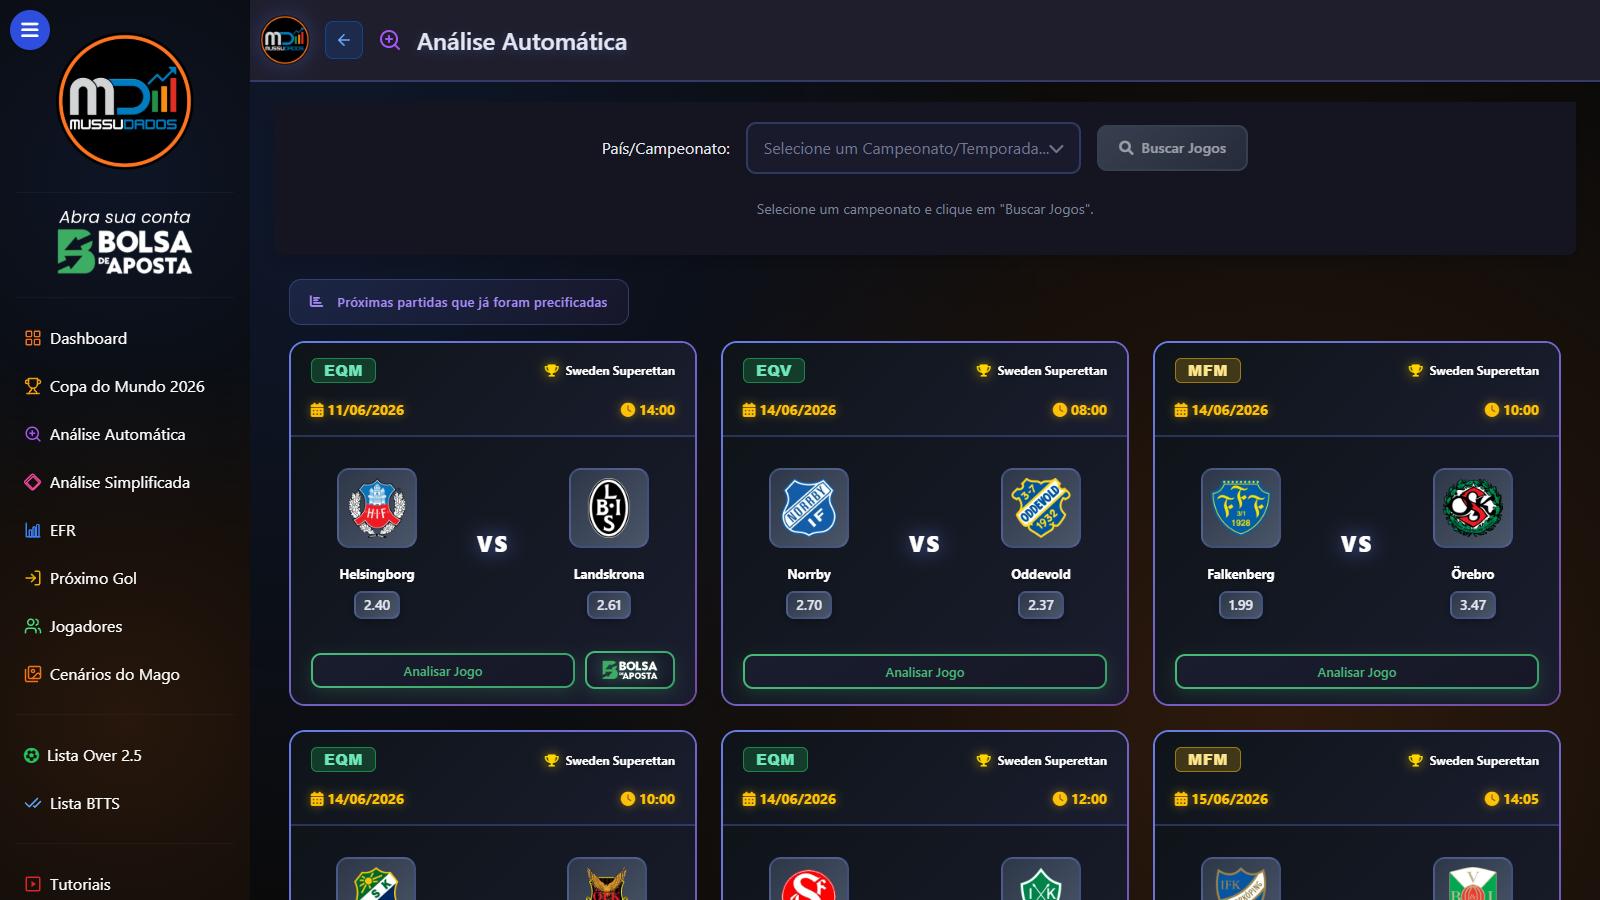The height and width of the screenshot is (900, 1600).
Task: Click the Copa do Mundo trophy icon
Action: point(33,386)
